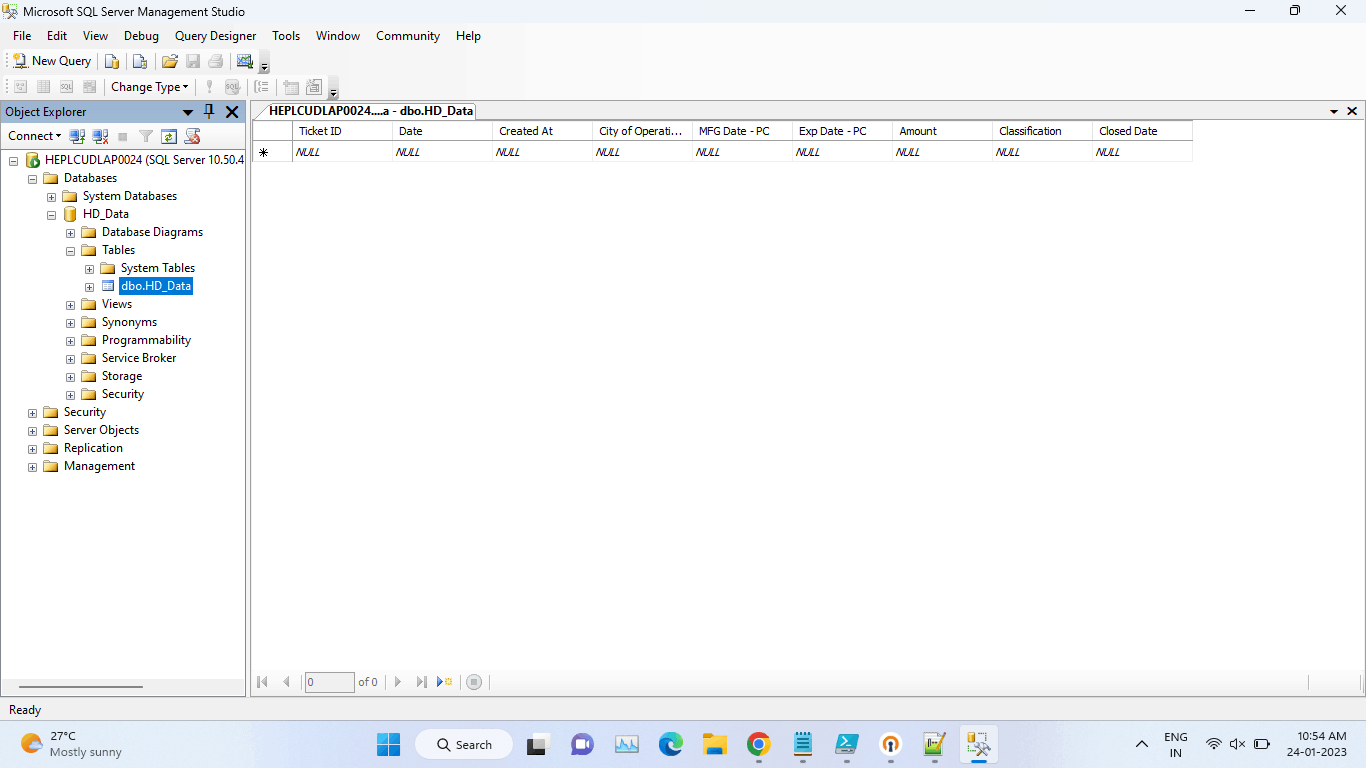Open File Explorer from taskbar
The height and width of the screenshot is (768, 1366).
(x=714, y=744)
